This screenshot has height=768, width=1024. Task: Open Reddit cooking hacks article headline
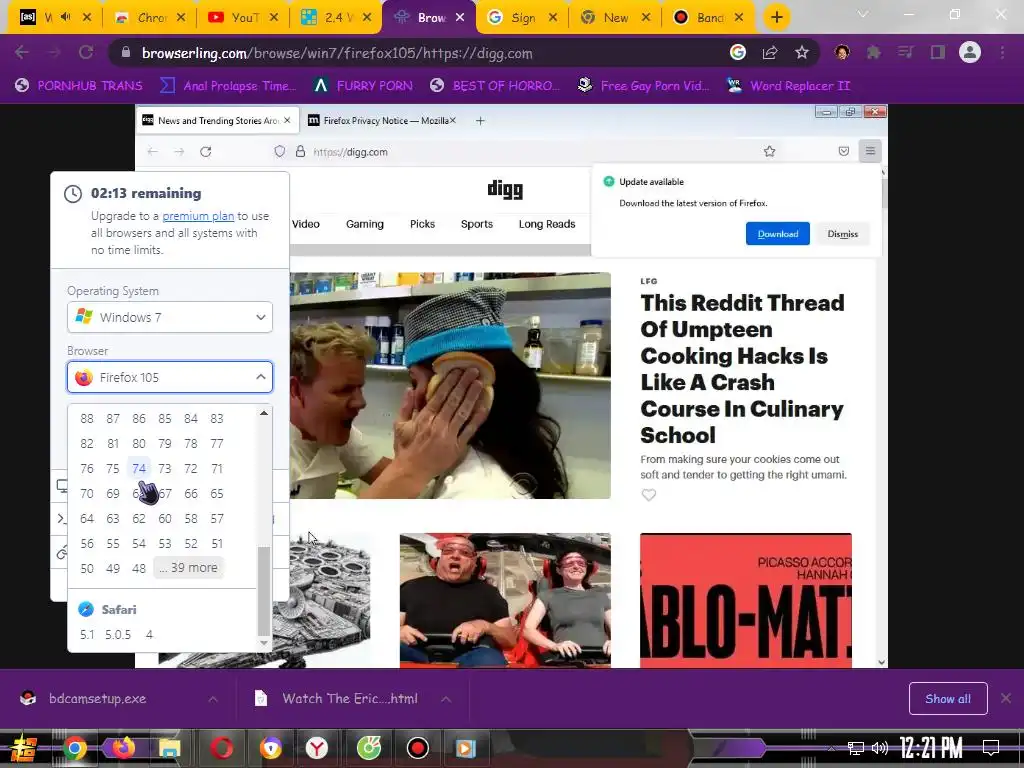pyautogui.click(x=742, y=369)
